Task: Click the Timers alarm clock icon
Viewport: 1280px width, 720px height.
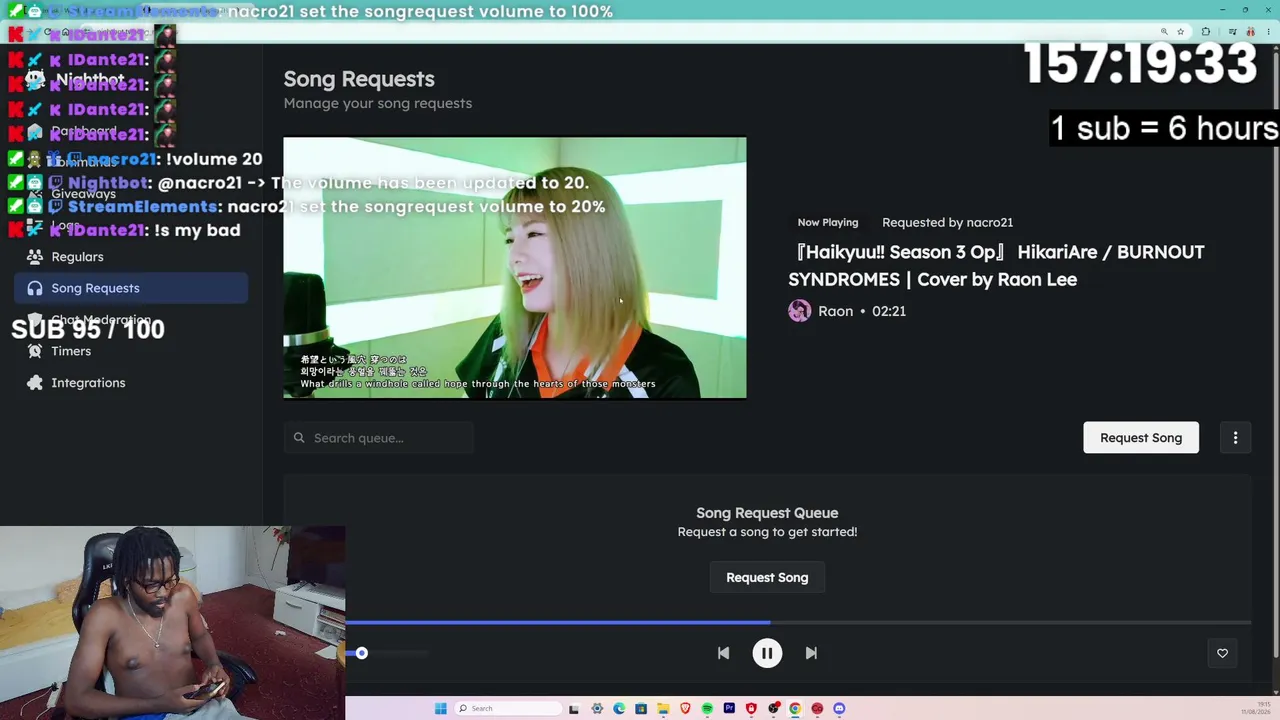Action: (35, 351)
